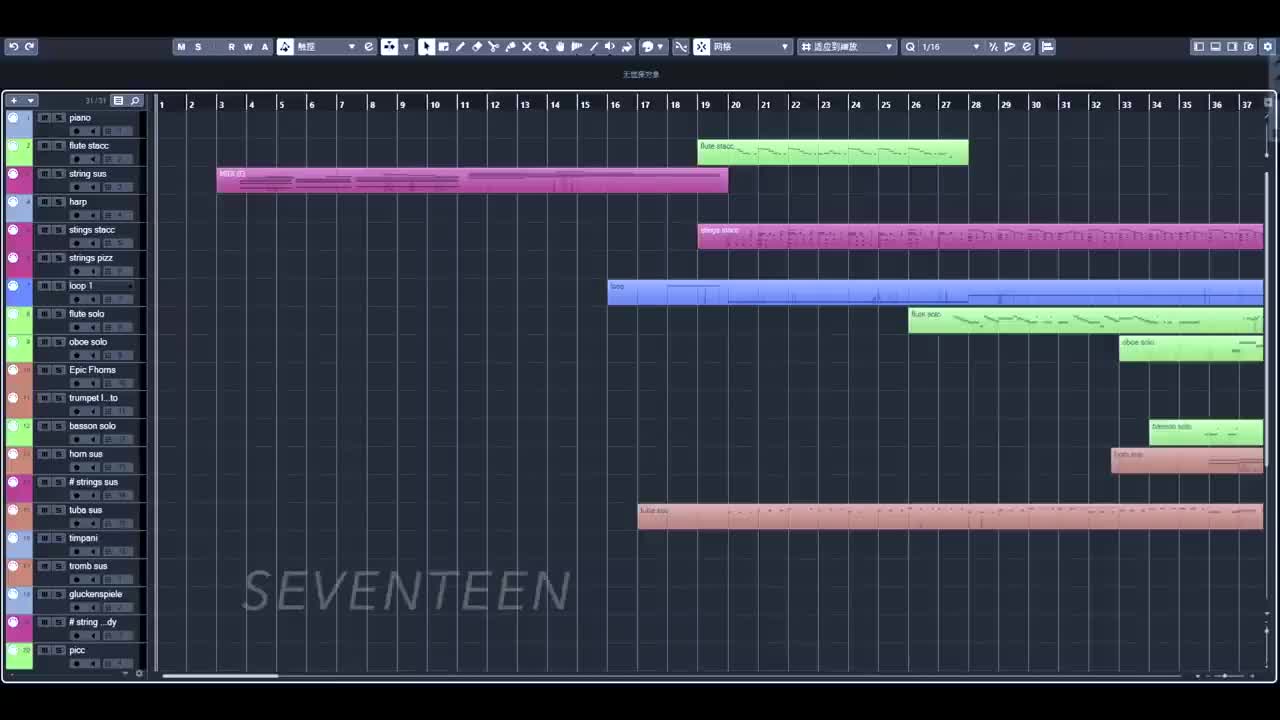The image size is (1280, 720).
Task: Toggle the Snap on/off button
Action: (702, 46)
